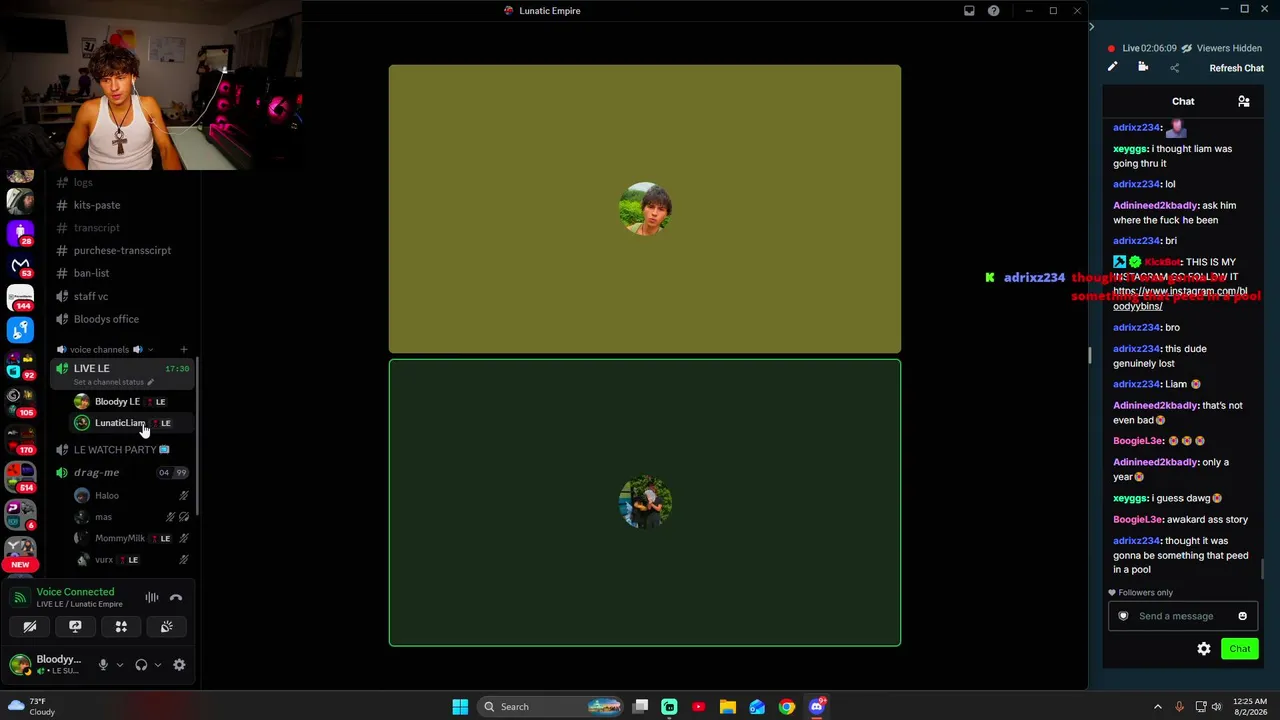This screenshot has width=1280, height=720.
Task: Disconnect from voice with the hang-up icon
Action: [176, 598]
